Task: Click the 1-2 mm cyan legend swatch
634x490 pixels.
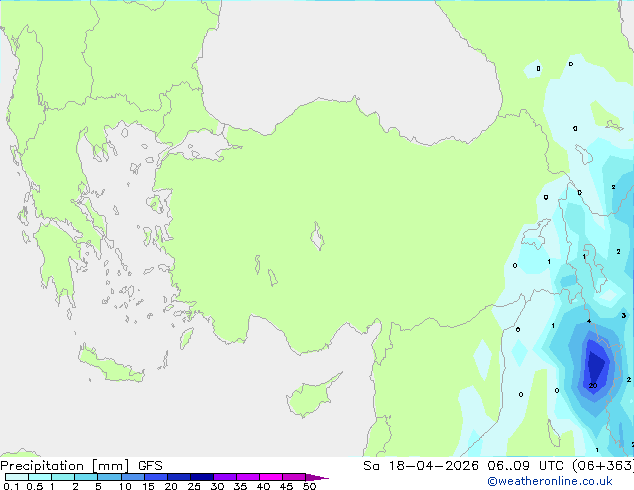Action: (x=63, y=477)
